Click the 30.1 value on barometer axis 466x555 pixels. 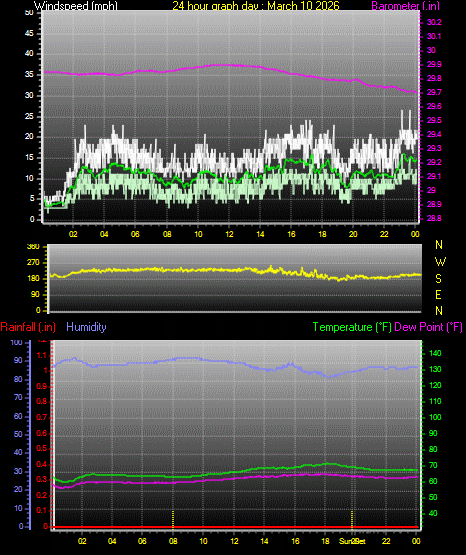(434, 36)
